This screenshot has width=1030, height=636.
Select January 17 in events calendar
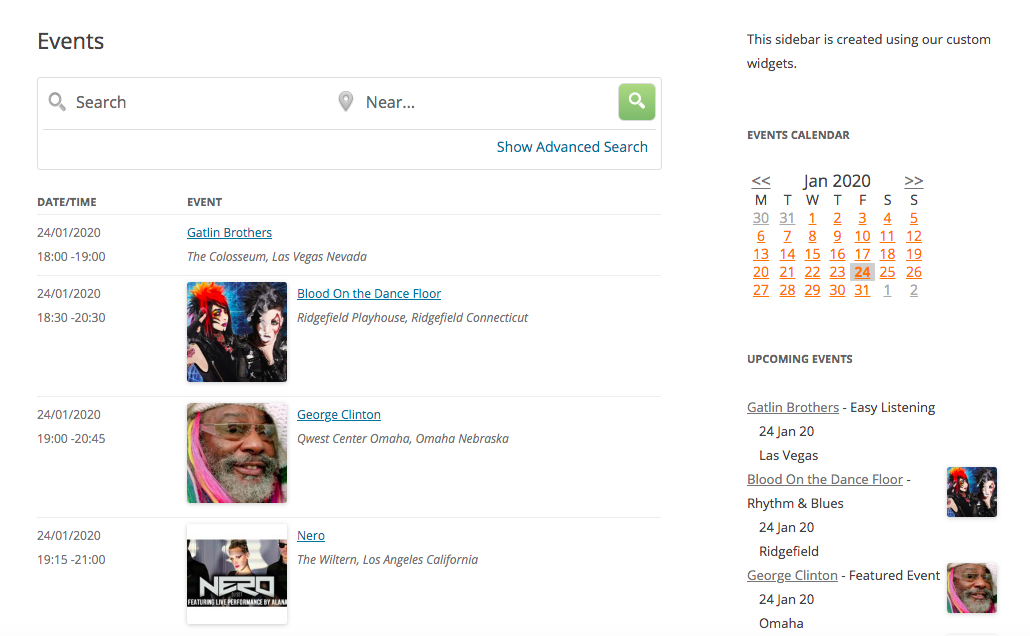pyautogui.click(x=862, y=254)
